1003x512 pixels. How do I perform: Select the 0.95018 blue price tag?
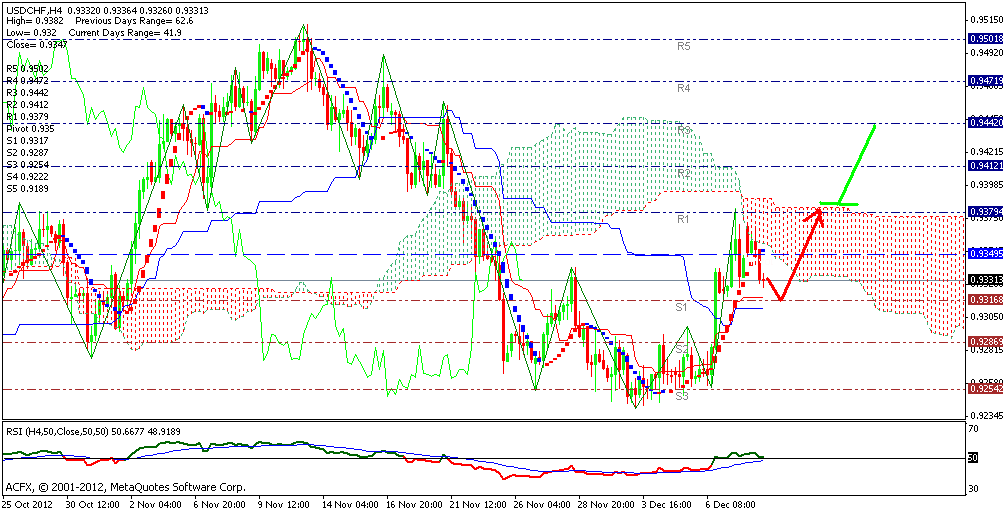[983, 39]
